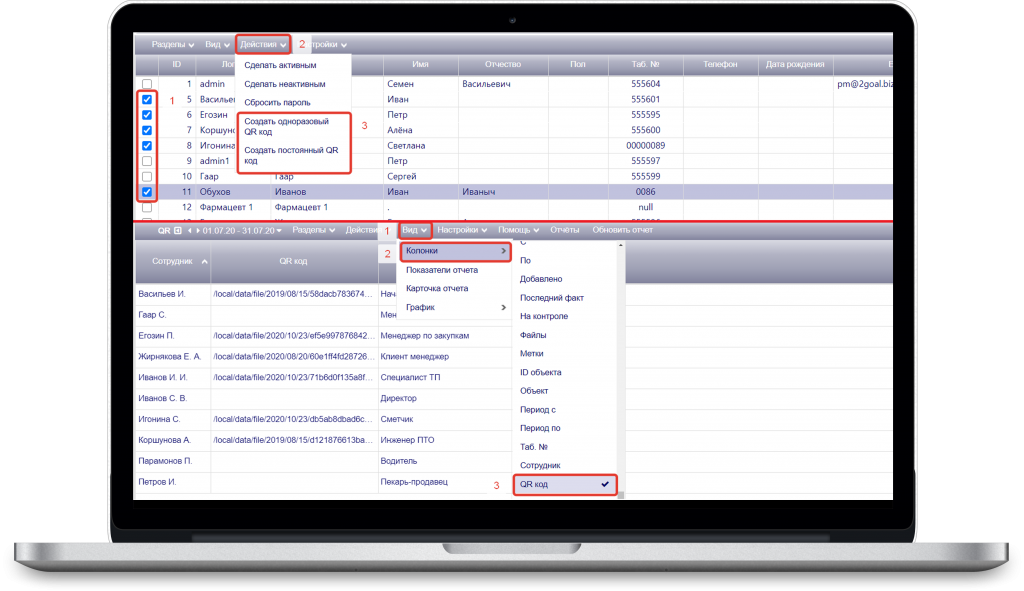Image resolution: width=1024 pixels, height=591 pixels.
Task: Open the date range 01.07.20 - 31.07.20 dropdown
Action: pos(242,231)
